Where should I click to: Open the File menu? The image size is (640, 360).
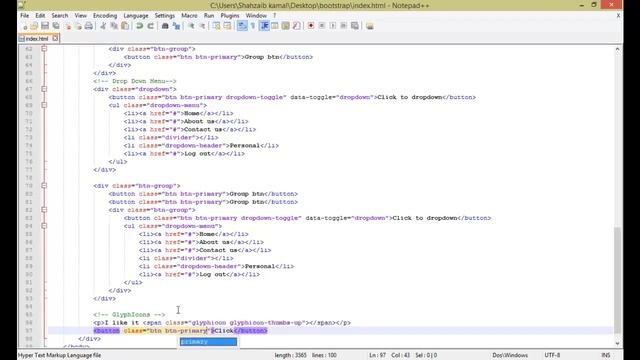24,16
